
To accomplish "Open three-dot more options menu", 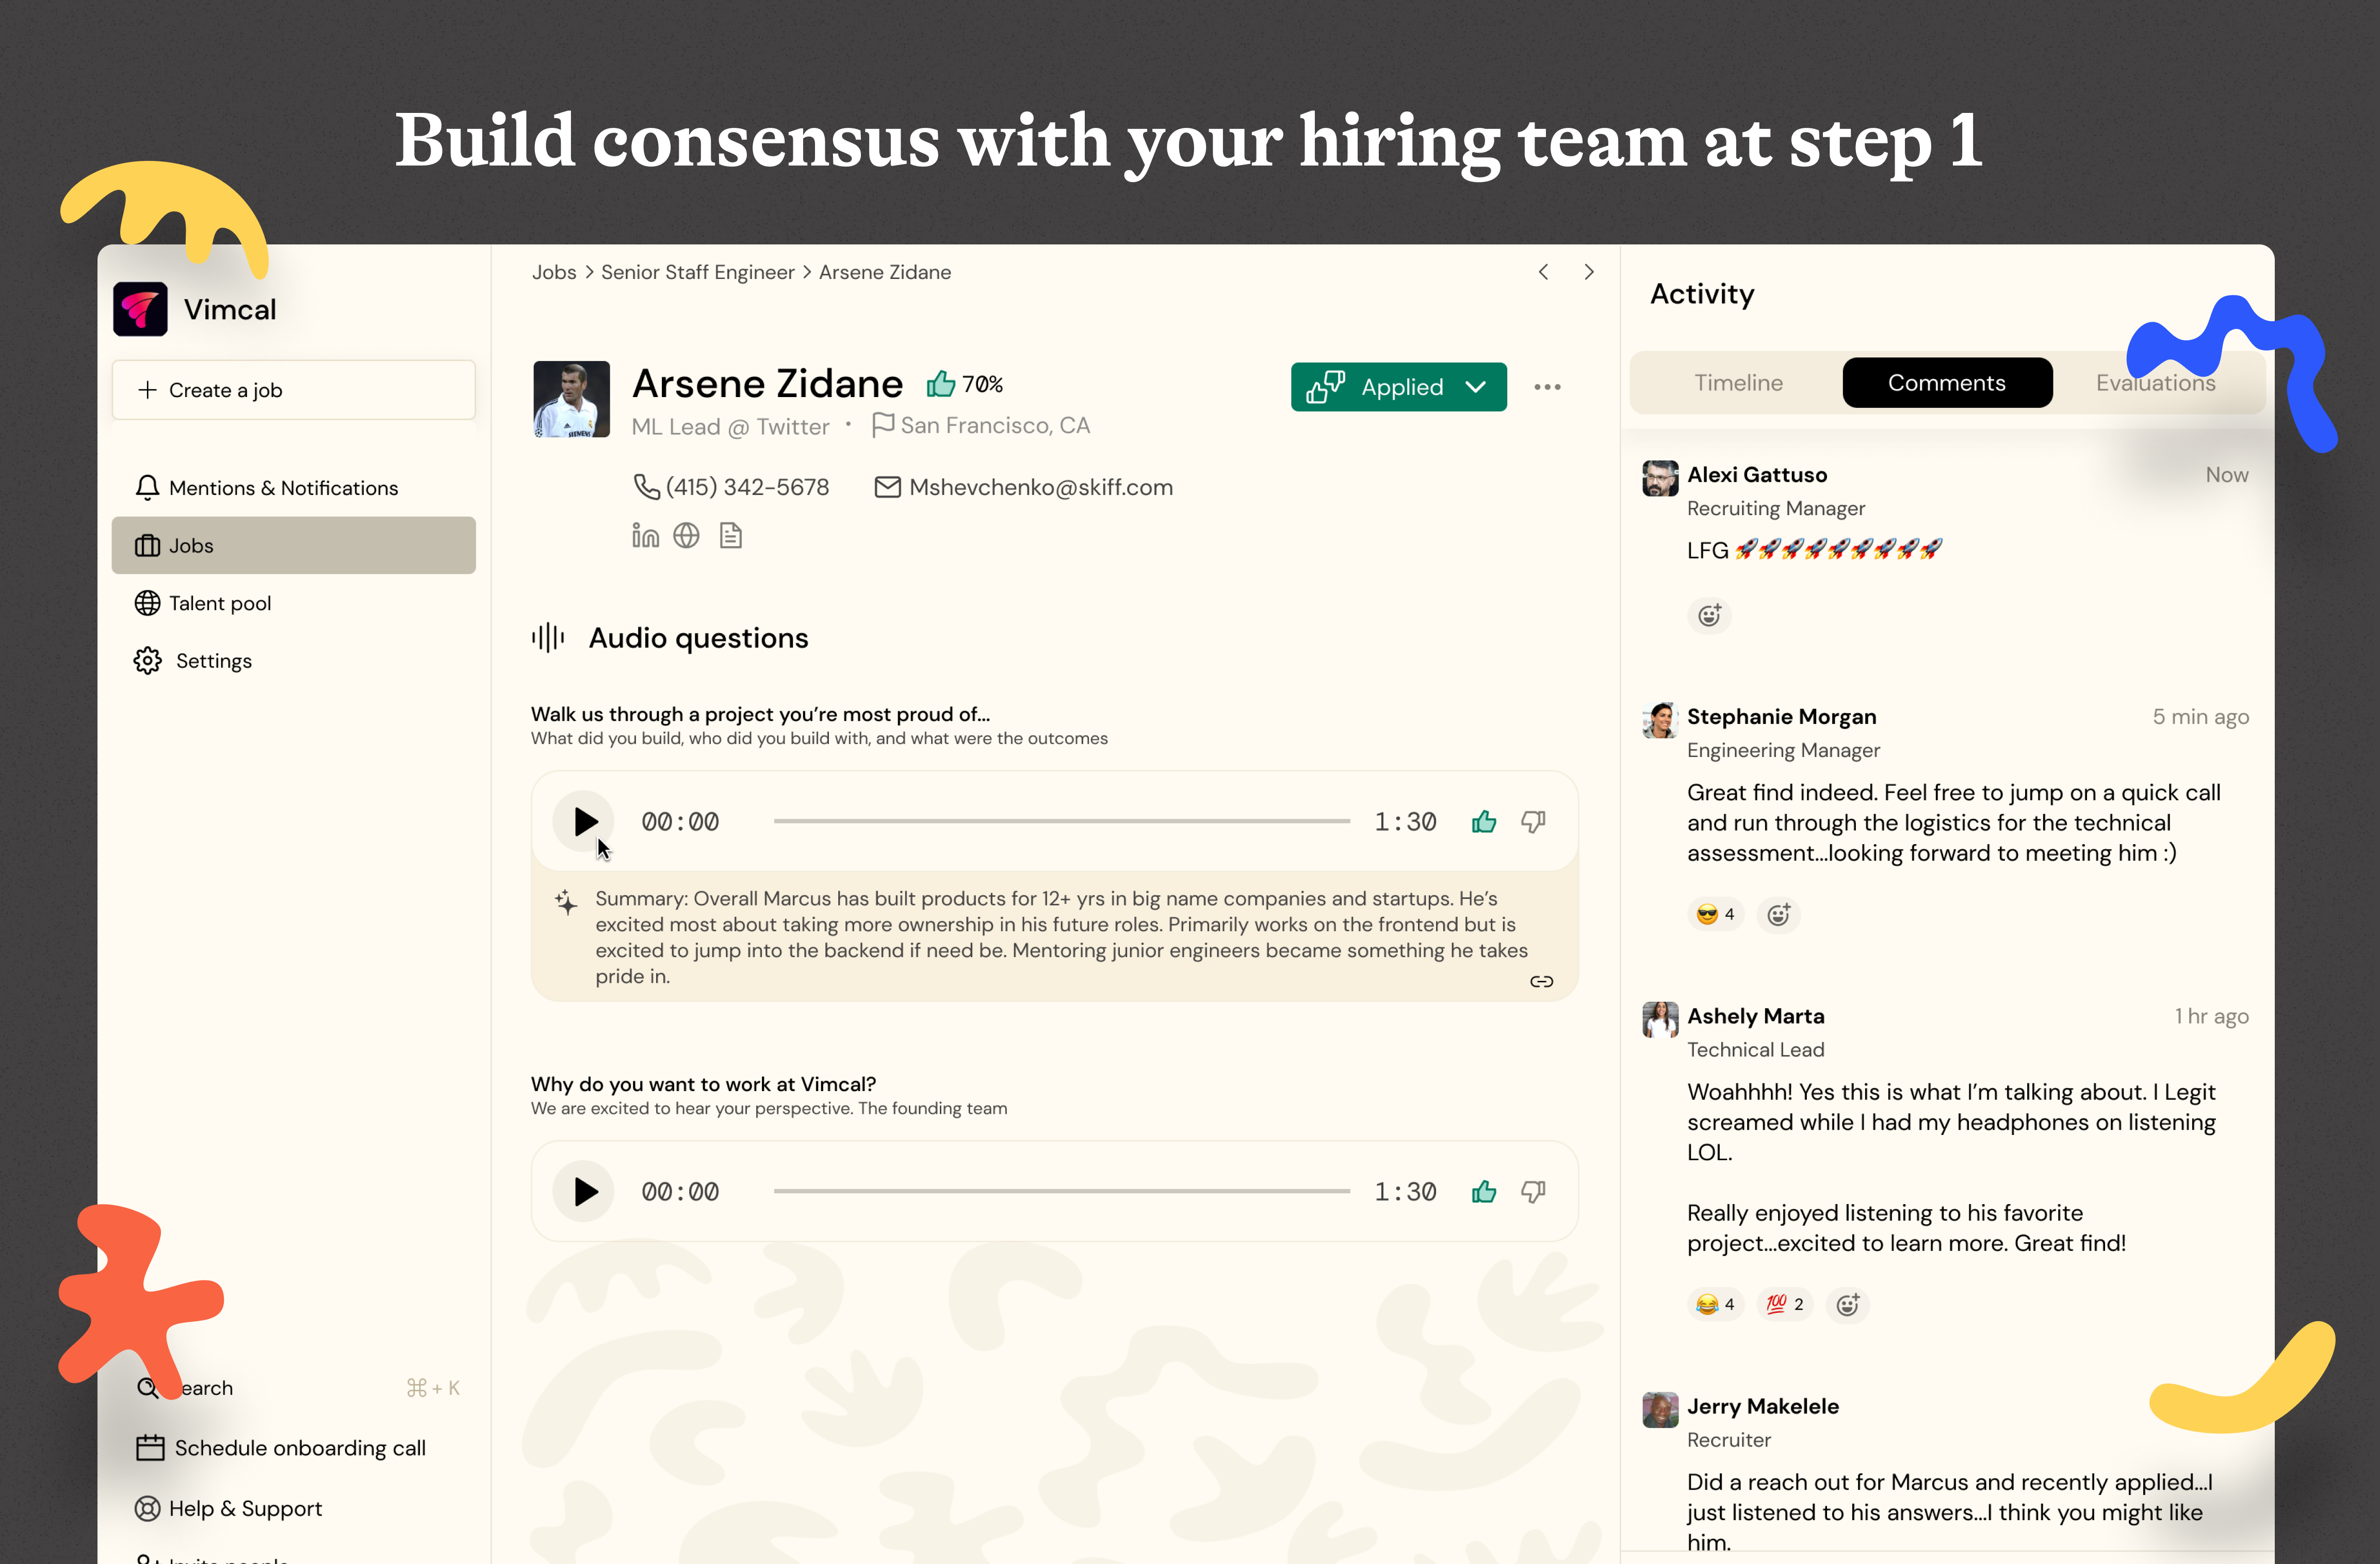I will point(1547,387).
